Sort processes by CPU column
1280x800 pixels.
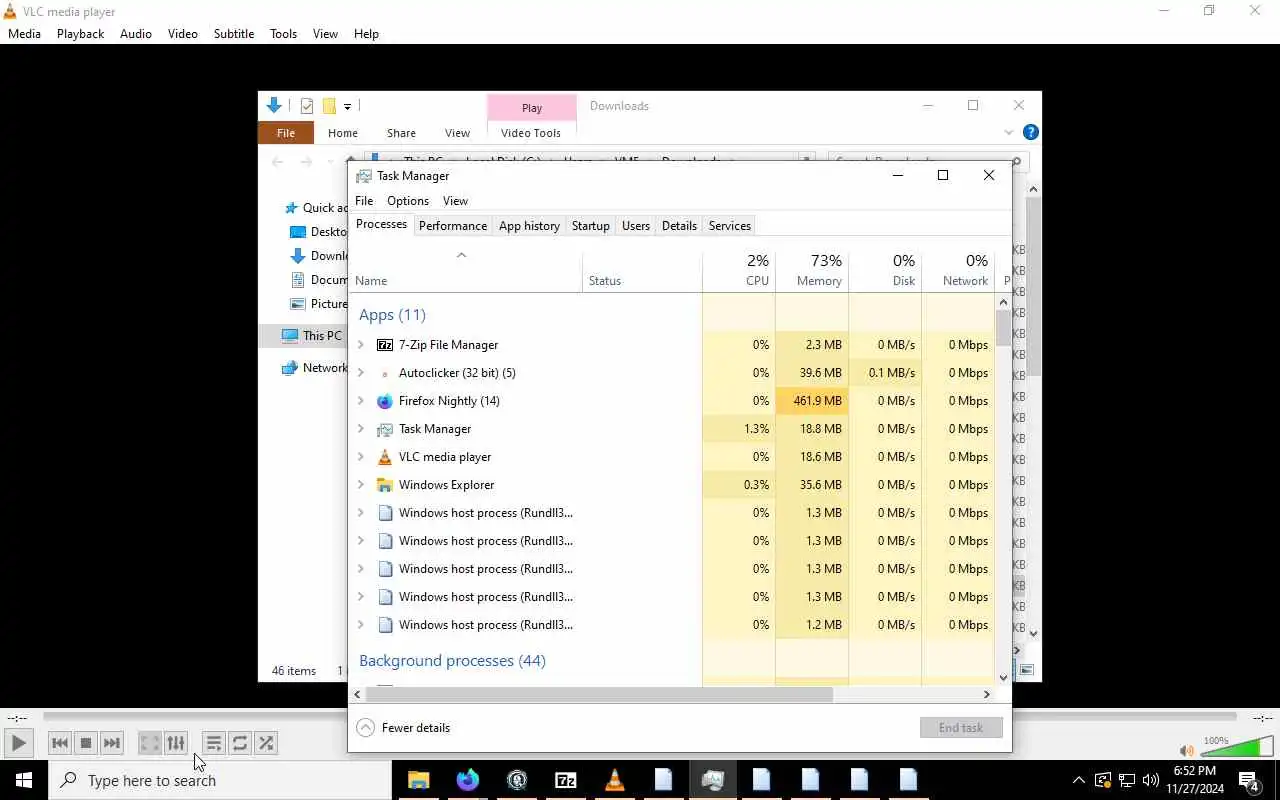739,270
